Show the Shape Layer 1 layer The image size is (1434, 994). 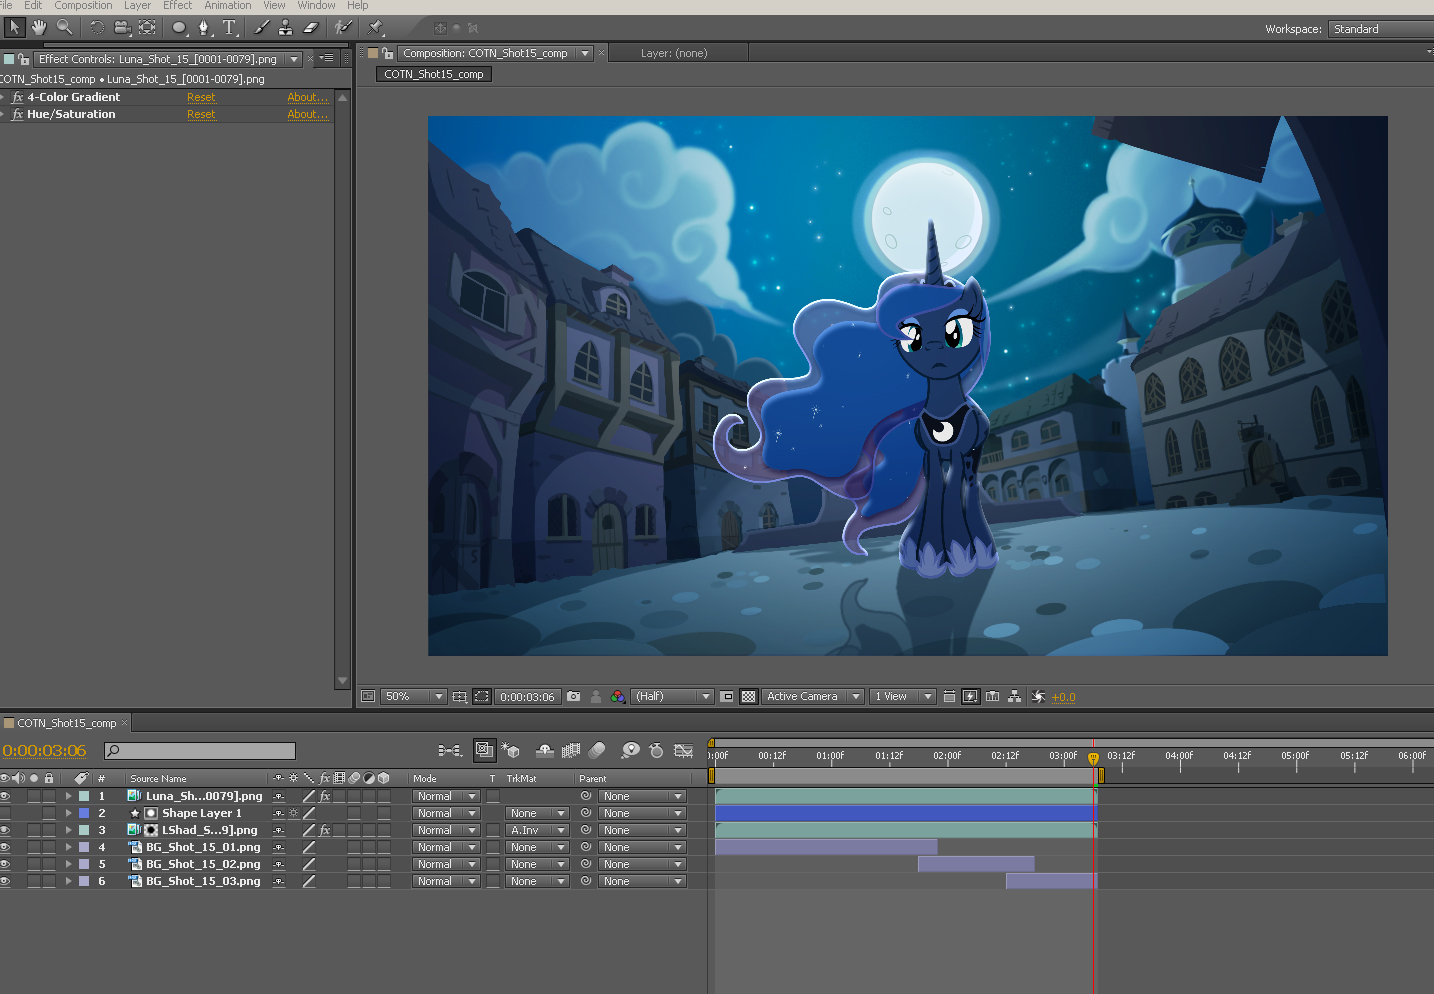tap(5, 814)
